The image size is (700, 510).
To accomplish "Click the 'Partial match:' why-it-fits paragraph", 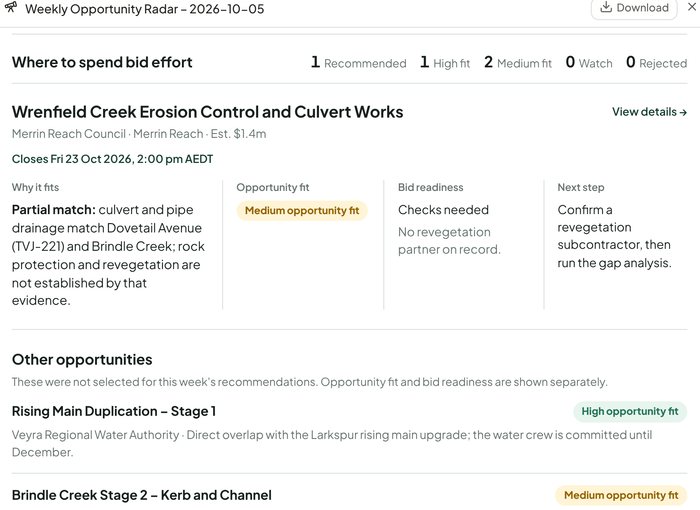I will (108, 255).
